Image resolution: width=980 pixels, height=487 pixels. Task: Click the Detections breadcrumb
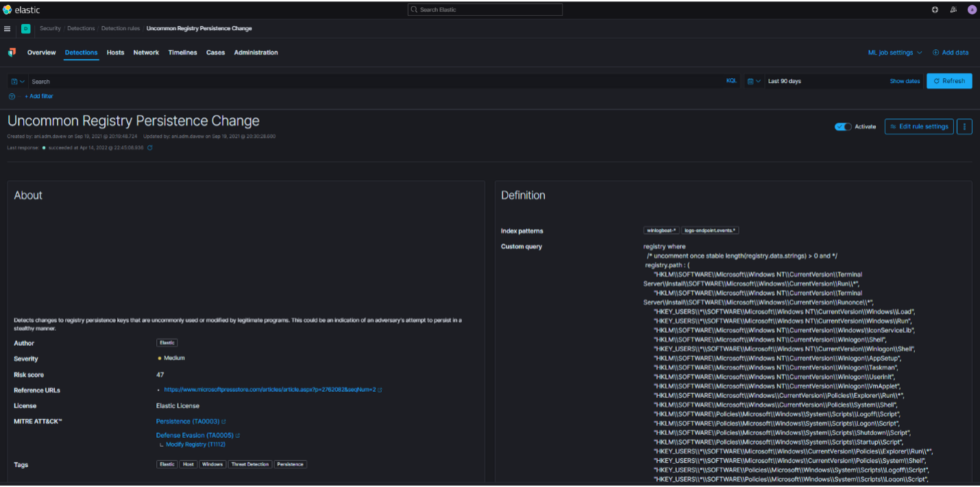pos(81,29)
